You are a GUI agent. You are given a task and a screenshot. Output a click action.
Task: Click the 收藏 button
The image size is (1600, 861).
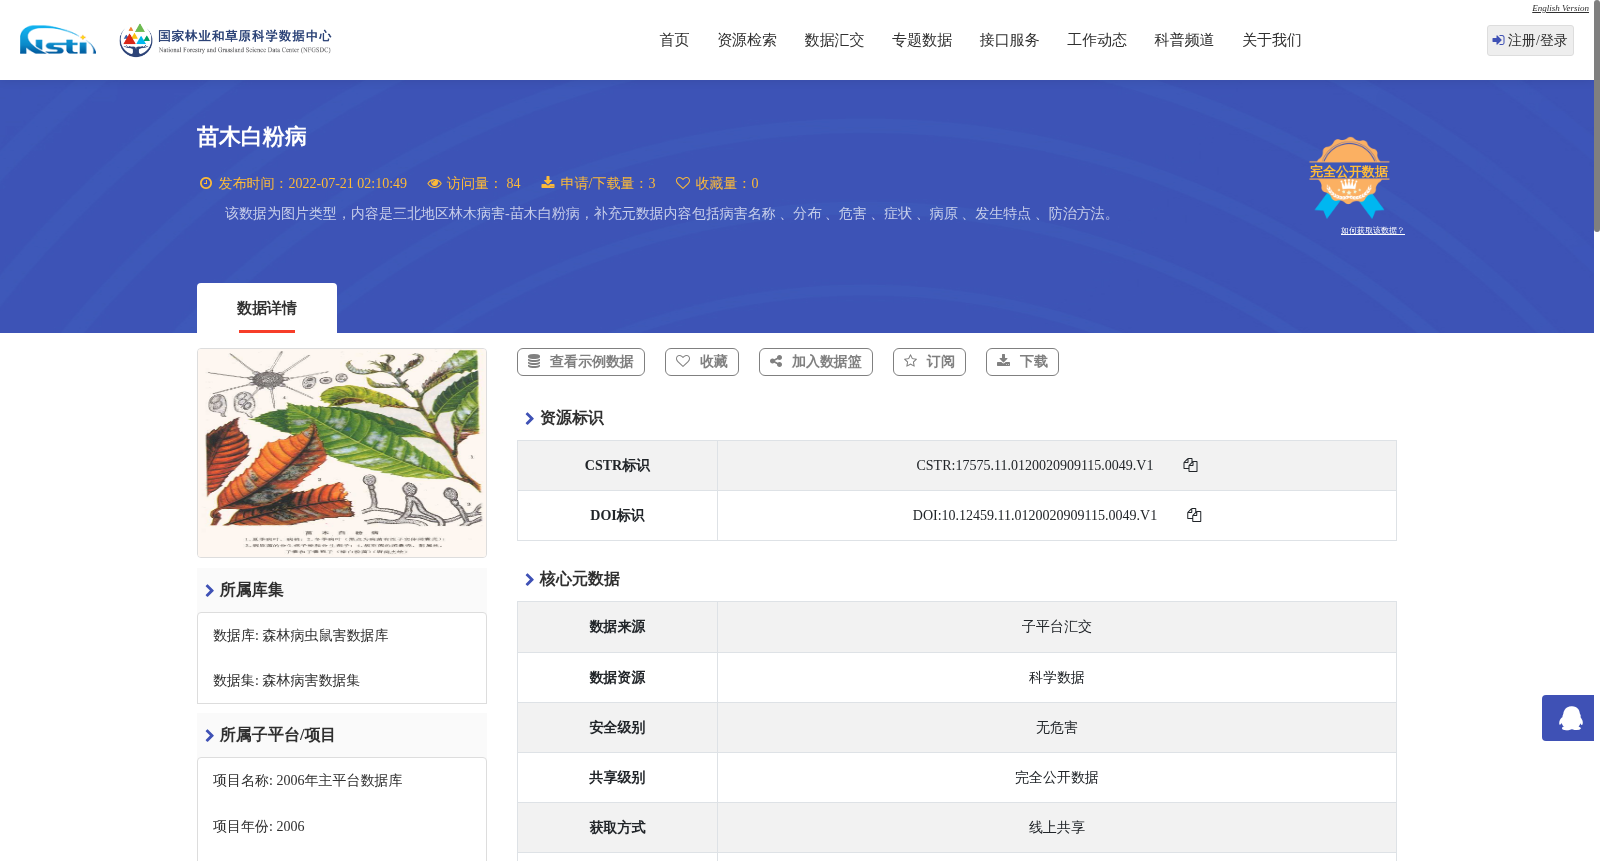(x=702, y=362)
